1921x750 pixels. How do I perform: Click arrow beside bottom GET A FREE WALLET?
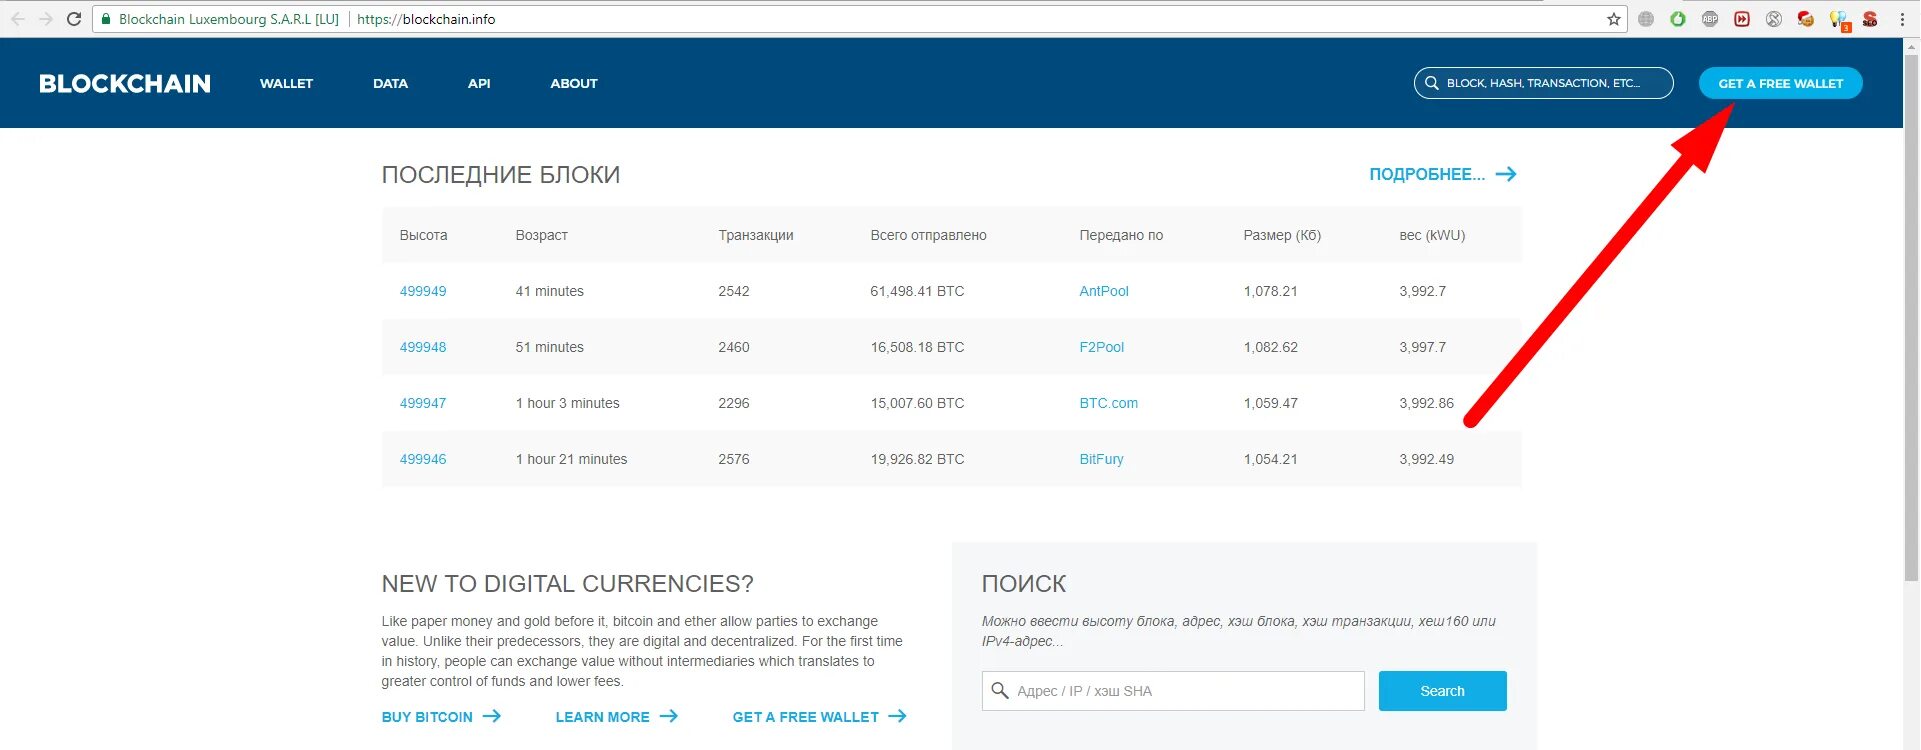point(898,716)
